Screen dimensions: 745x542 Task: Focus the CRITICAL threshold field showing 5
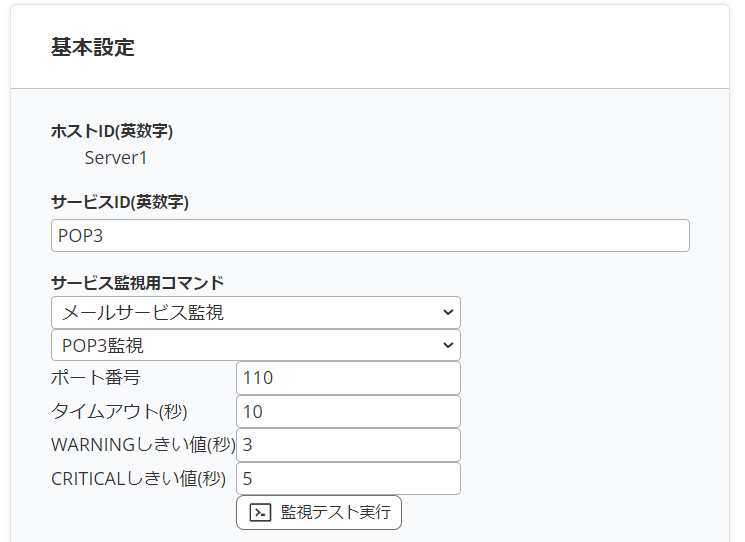pos(348,478)
